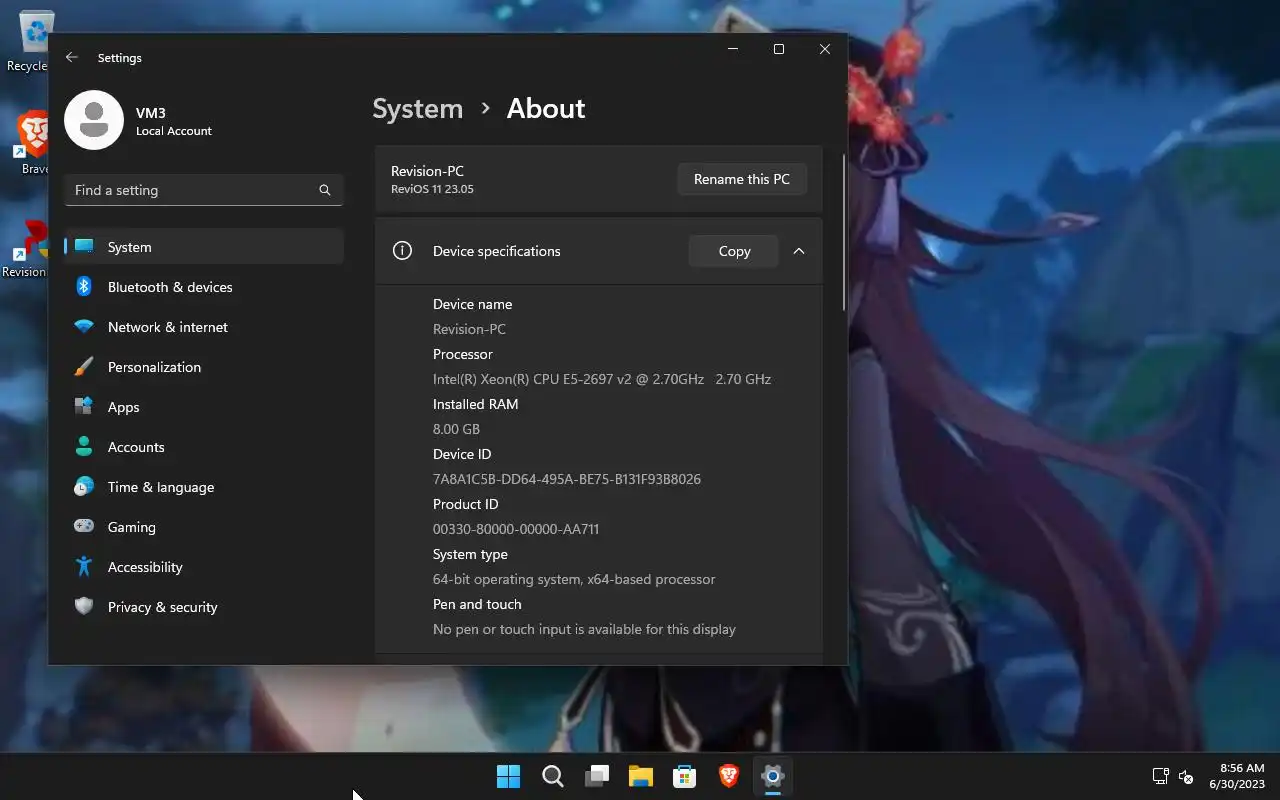Click the Find a setting search box

click(204, 190)
